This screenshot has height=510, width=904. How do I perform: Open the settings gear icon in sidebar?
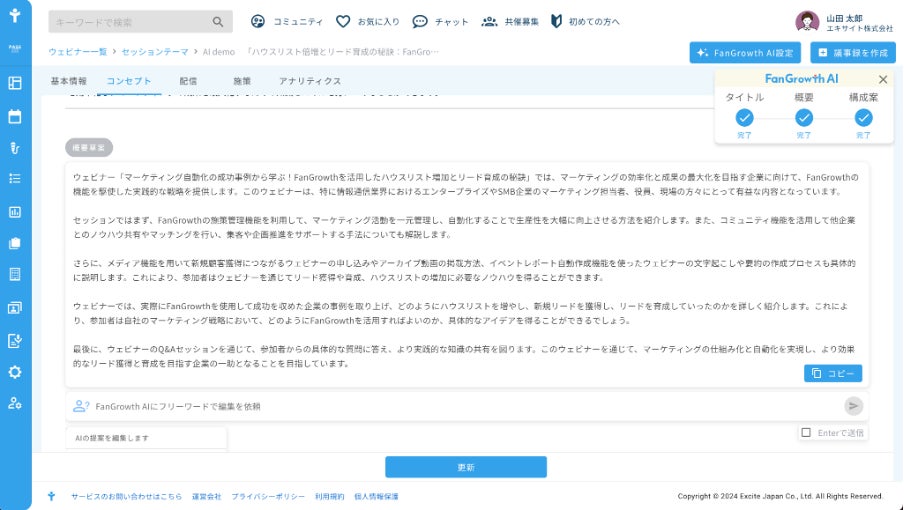(x=15, y=372)
